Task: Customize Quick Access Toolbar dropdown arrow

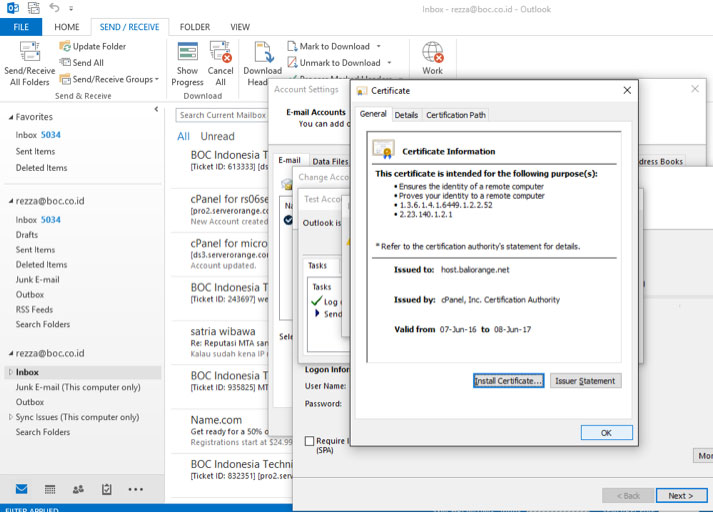Action: [71, 8]
